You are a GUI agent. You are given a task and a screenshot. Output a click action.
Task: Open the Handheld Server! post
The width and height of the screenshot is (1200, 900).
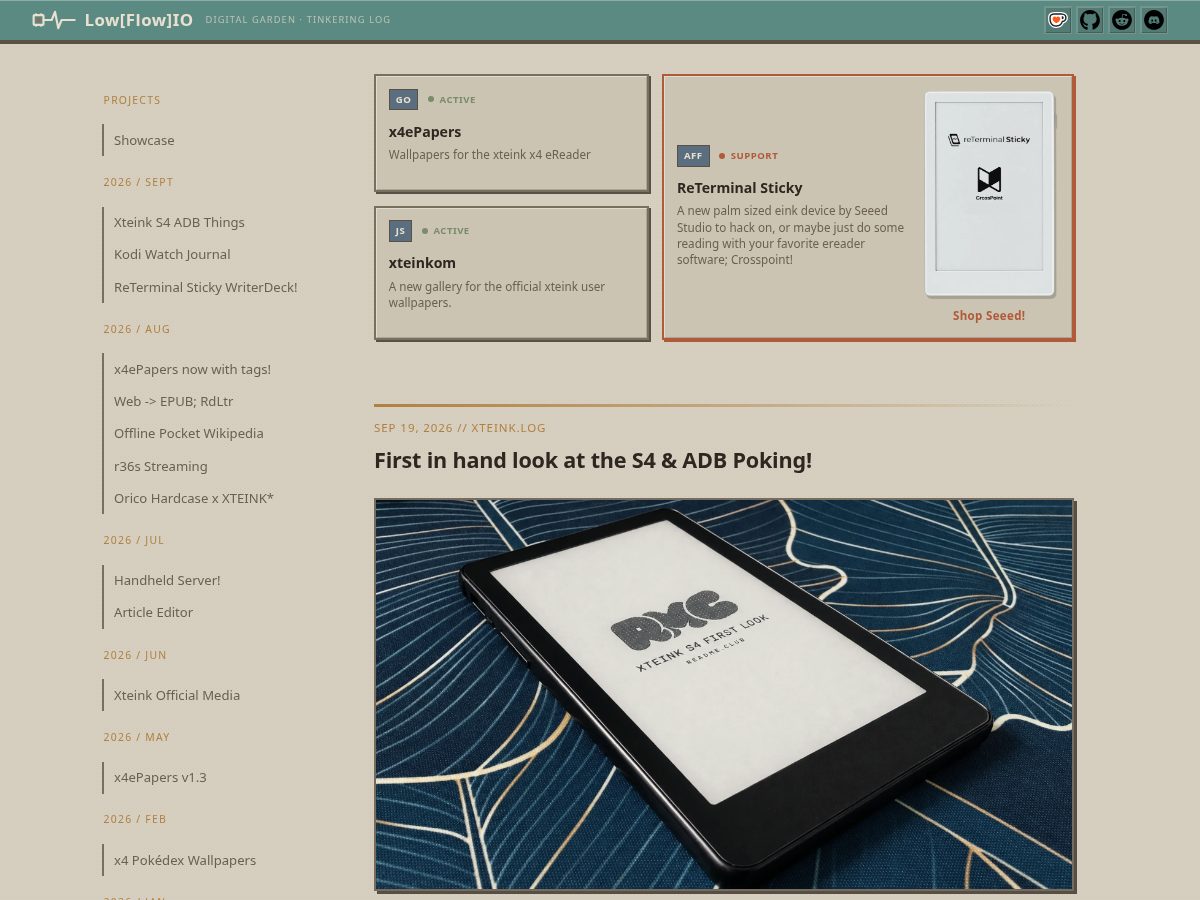pos(167,580)
